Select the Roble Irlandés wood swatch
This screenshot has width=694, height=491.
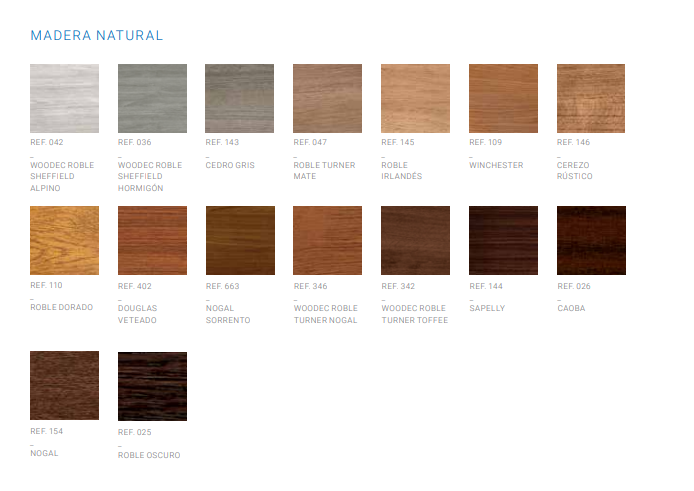pyautogui.click(x=415, y=99)
